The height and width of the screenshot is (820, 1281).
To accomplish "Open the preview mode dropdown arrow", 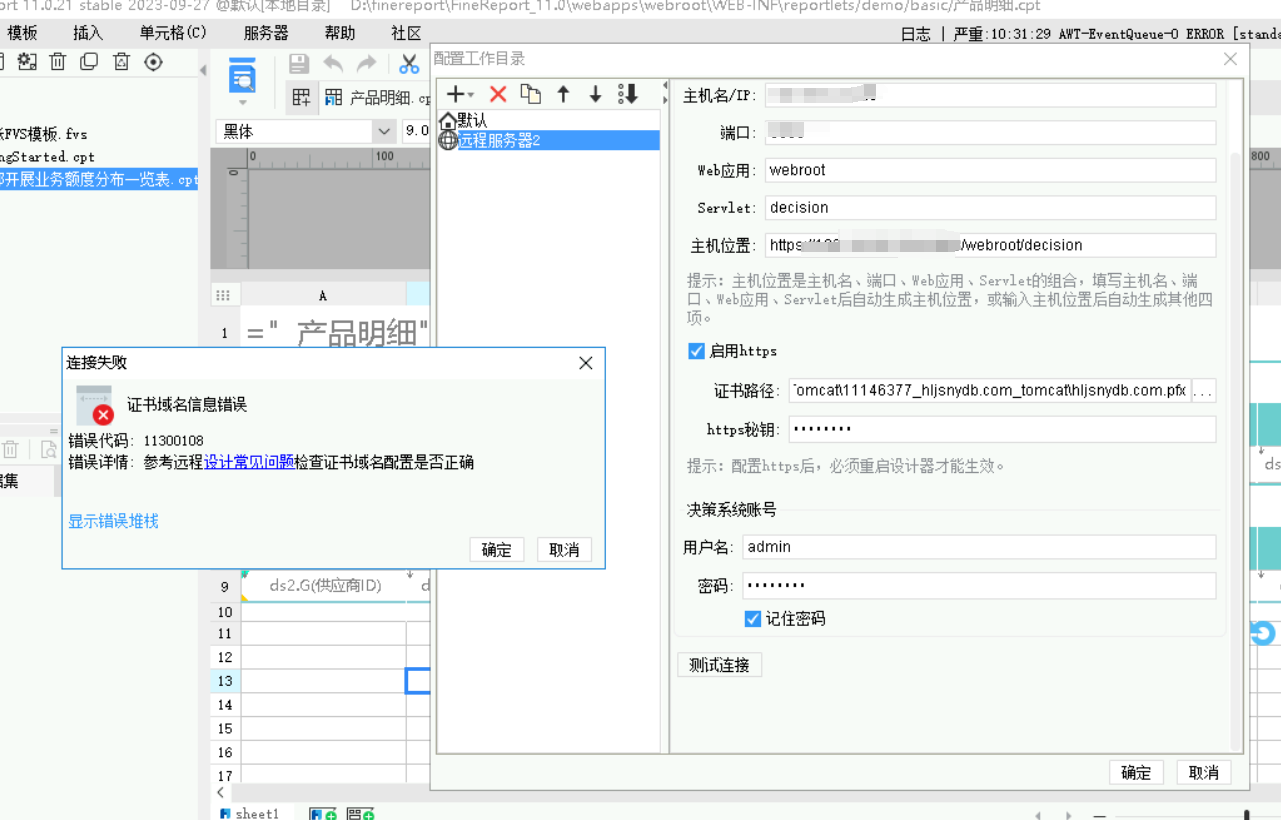I will coord(242,102).
